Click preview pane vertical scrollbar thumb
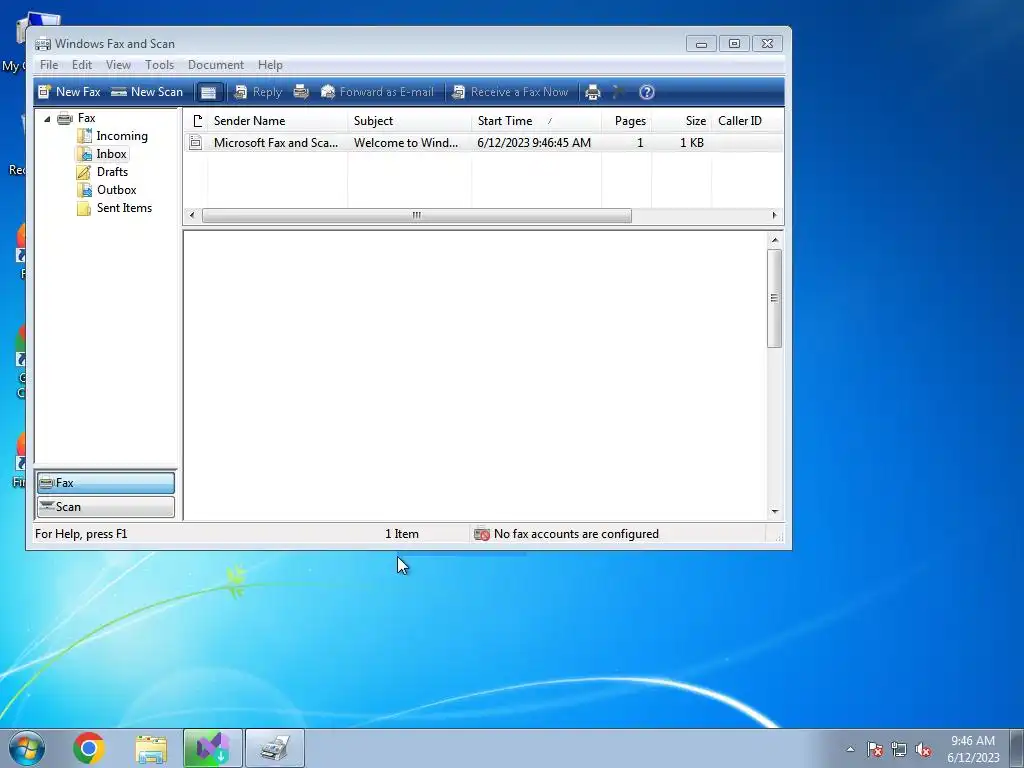The width and height of the screenshot is (1024, 768). 775,298
